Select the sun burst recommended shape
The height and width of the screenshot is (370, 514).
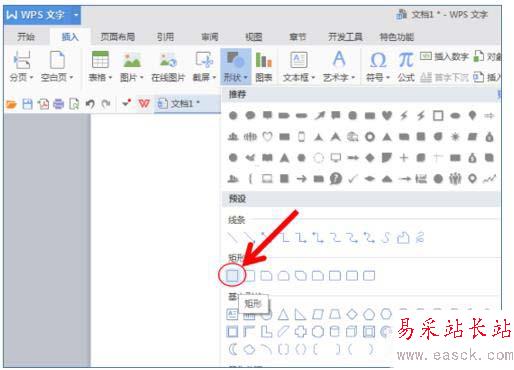(x=455, y=137)
